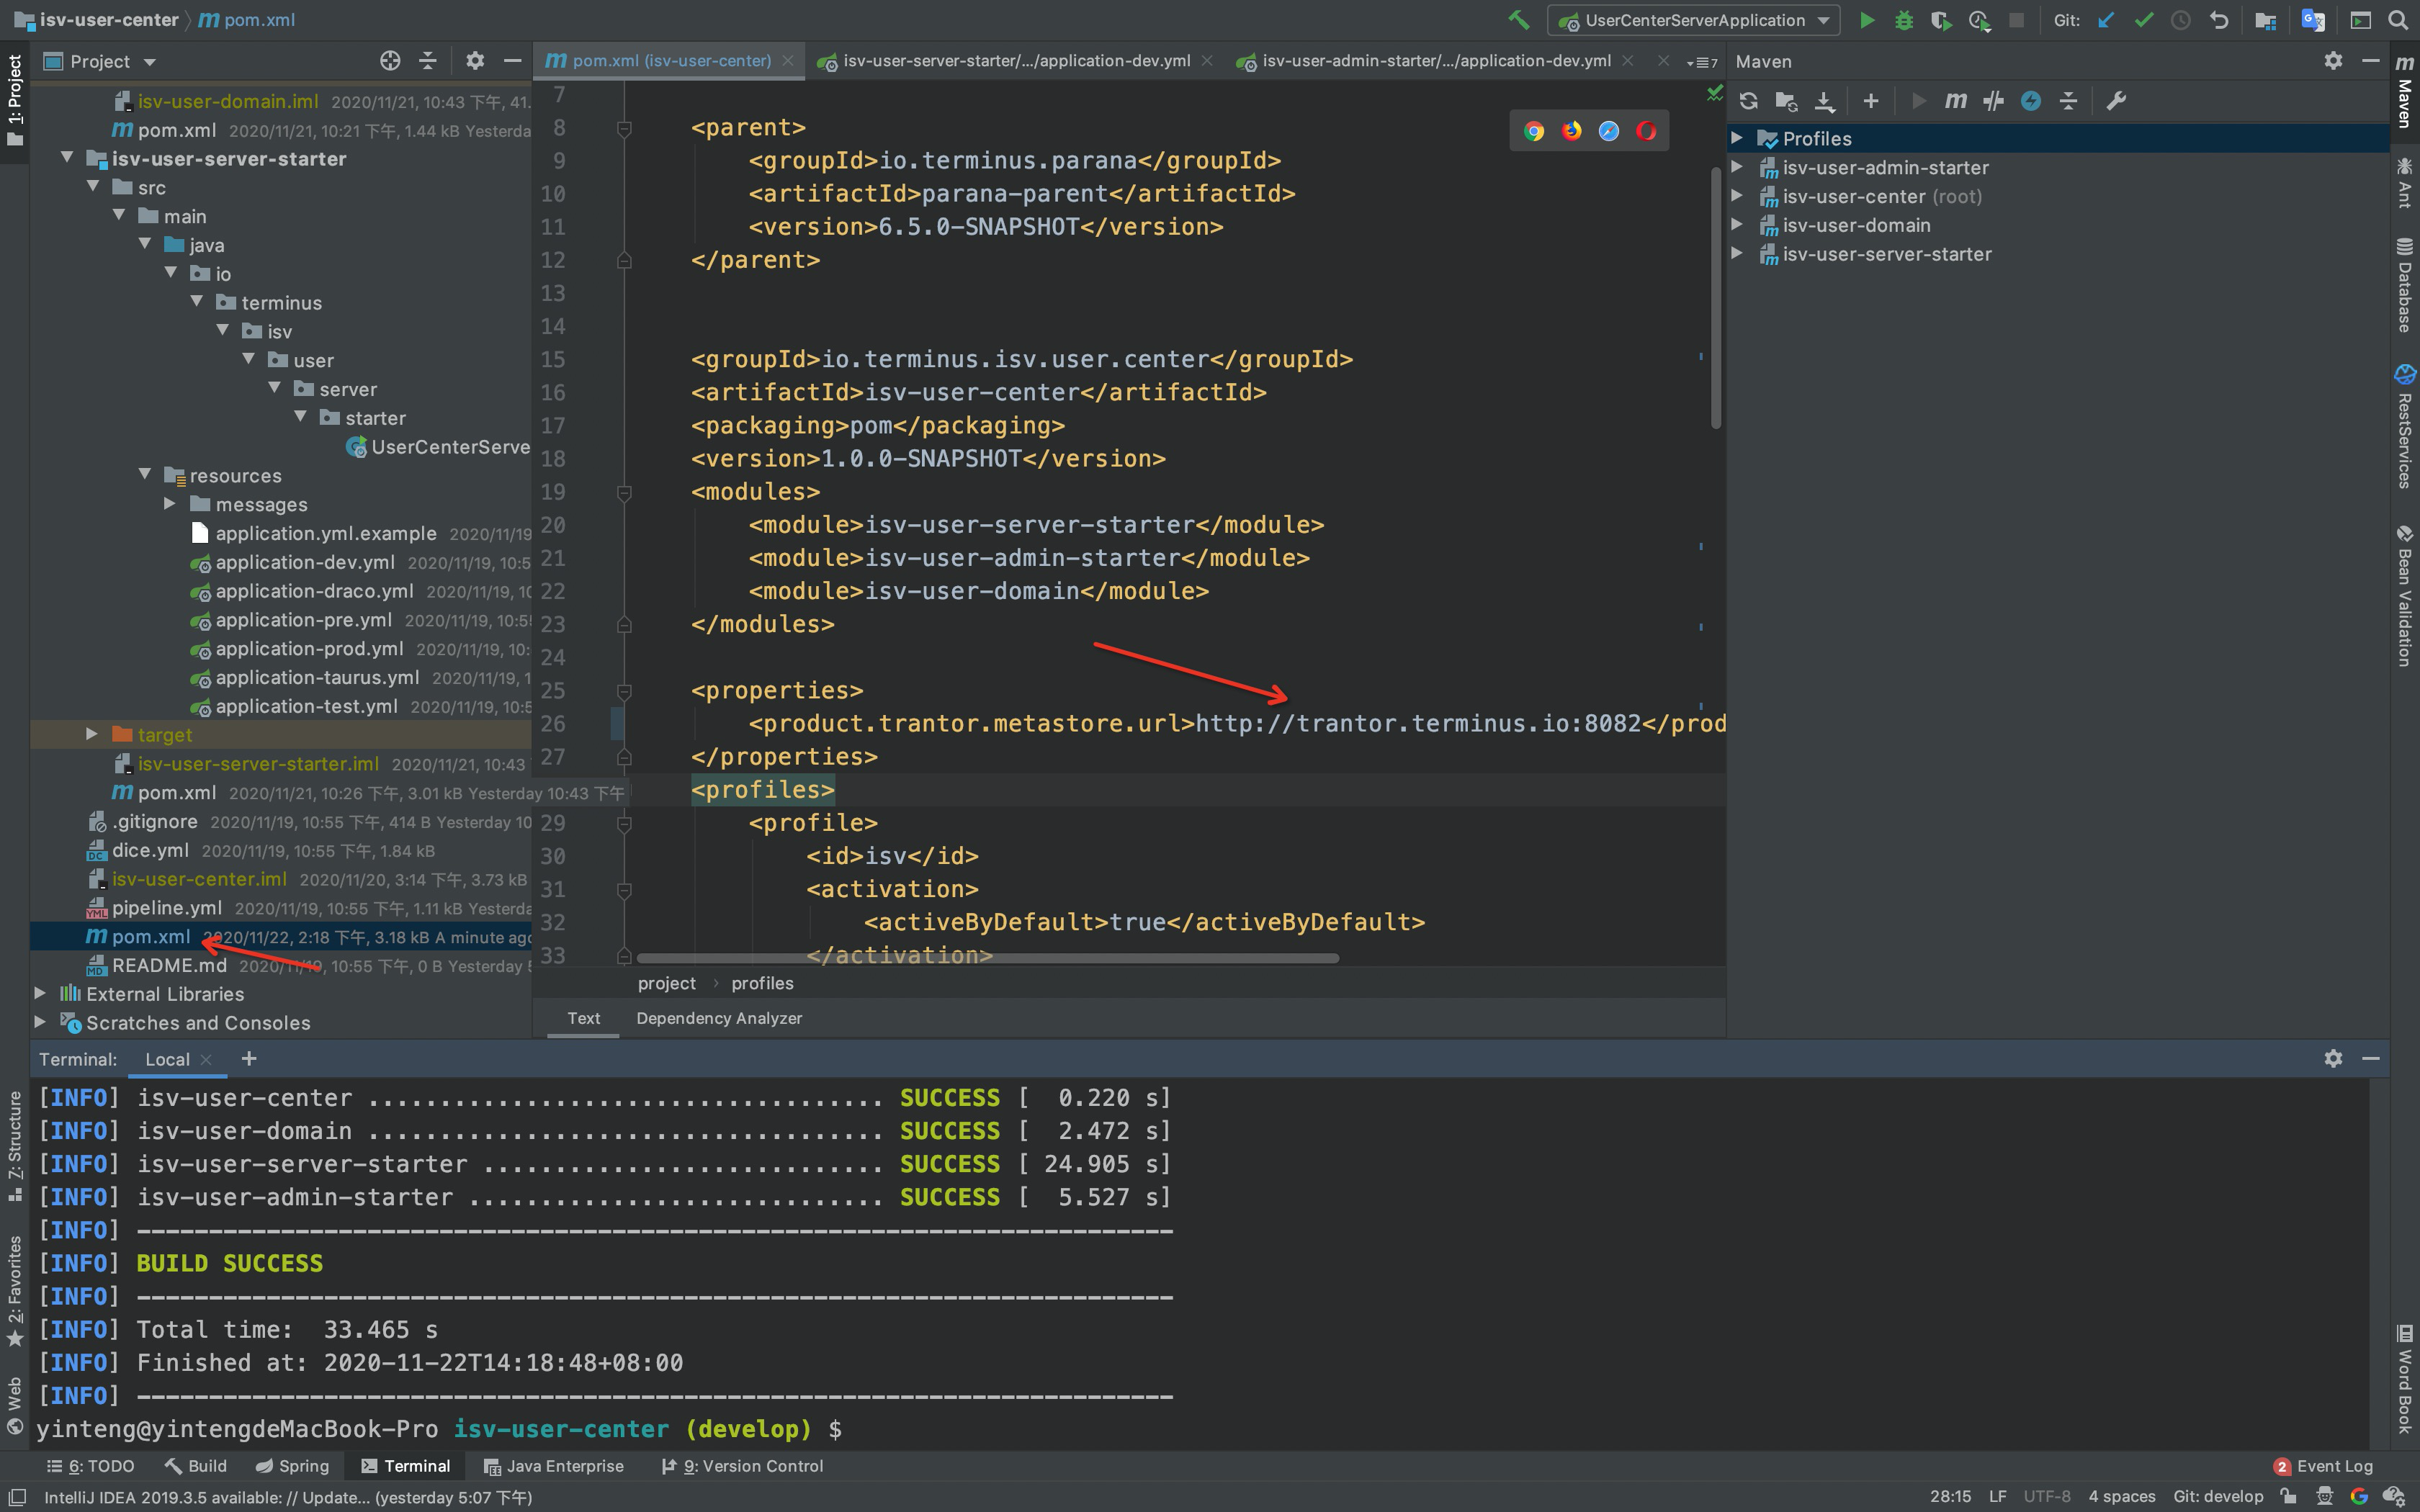
Task: Open the TODO tool window
Action: pos(91,1466)
